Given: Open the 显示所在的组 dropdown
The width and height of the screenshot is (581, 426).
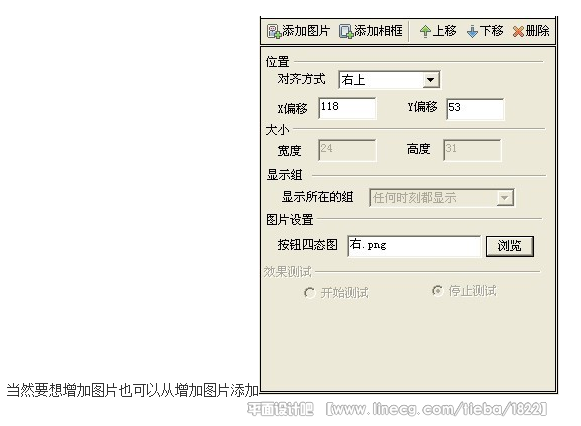Looking at the screenshot, I should click(x=442, y=197).
